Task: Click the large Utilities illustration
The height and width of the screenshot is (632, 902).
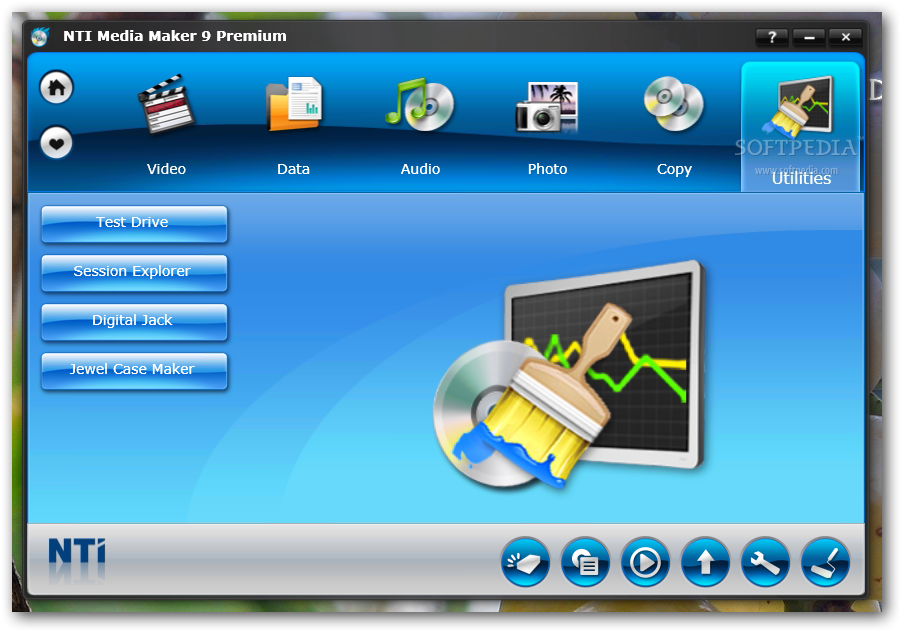Action: (570, 374)
